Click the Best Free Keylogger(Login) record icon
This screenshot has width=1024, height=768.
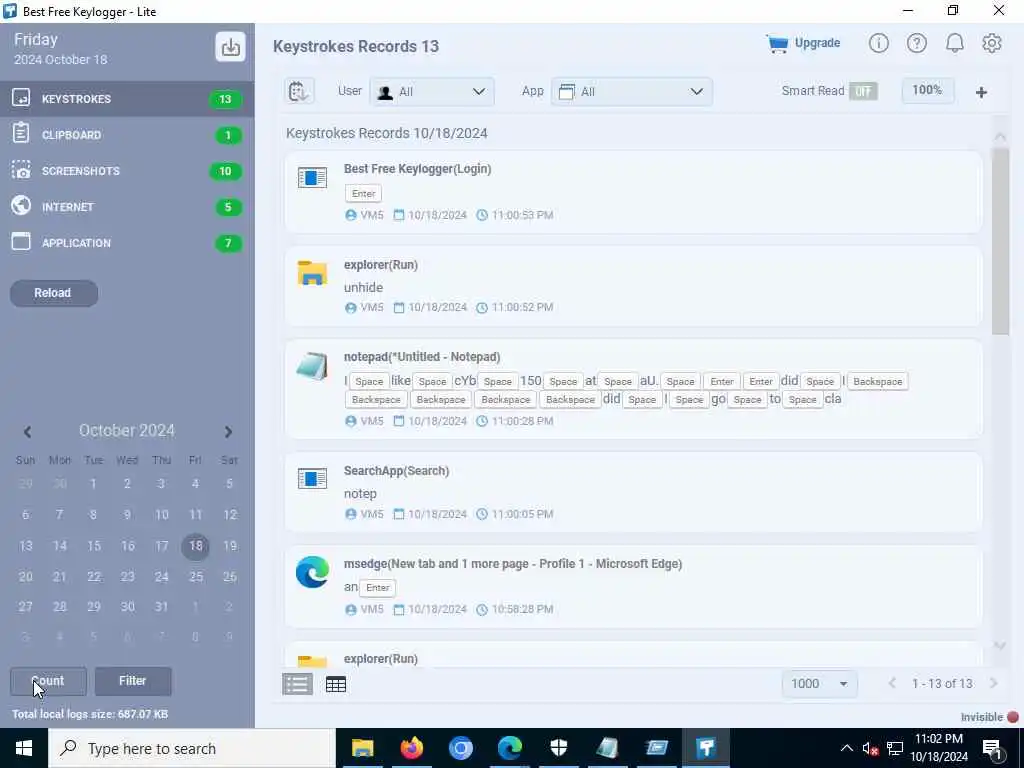tap(312, 177)
